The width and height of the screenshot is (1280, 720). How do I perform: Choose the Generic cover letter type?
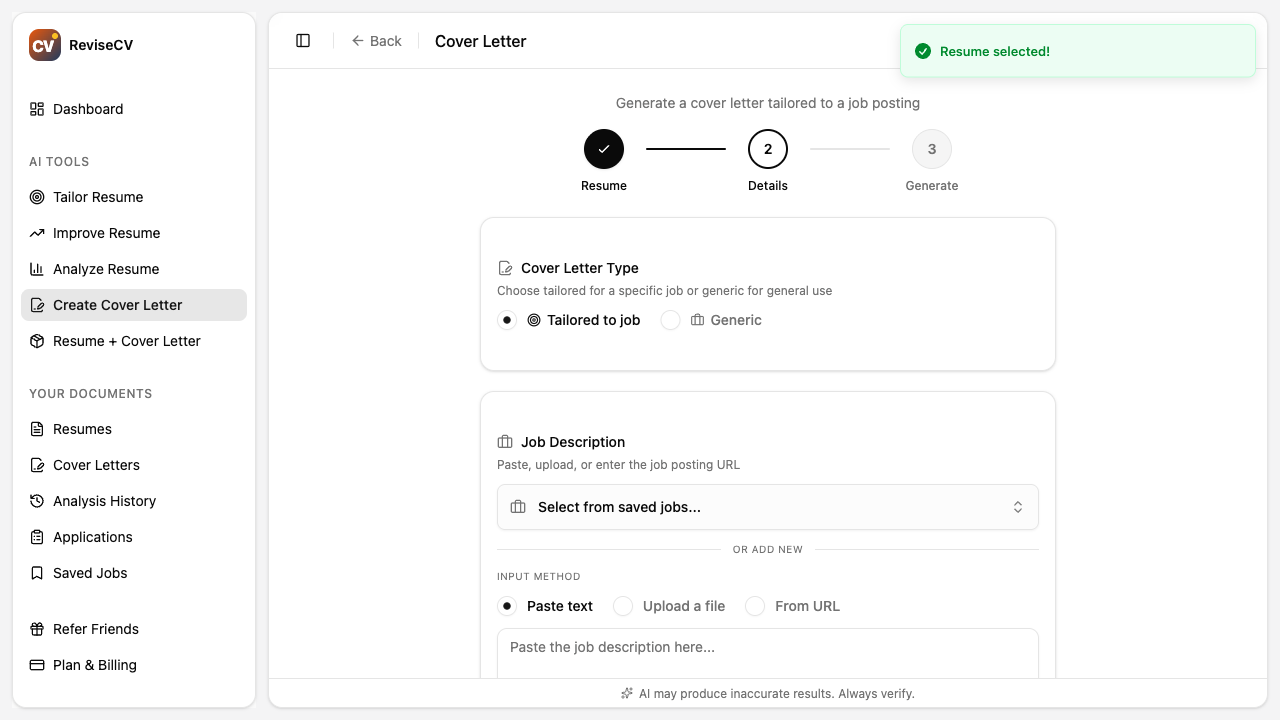[670, 320]
